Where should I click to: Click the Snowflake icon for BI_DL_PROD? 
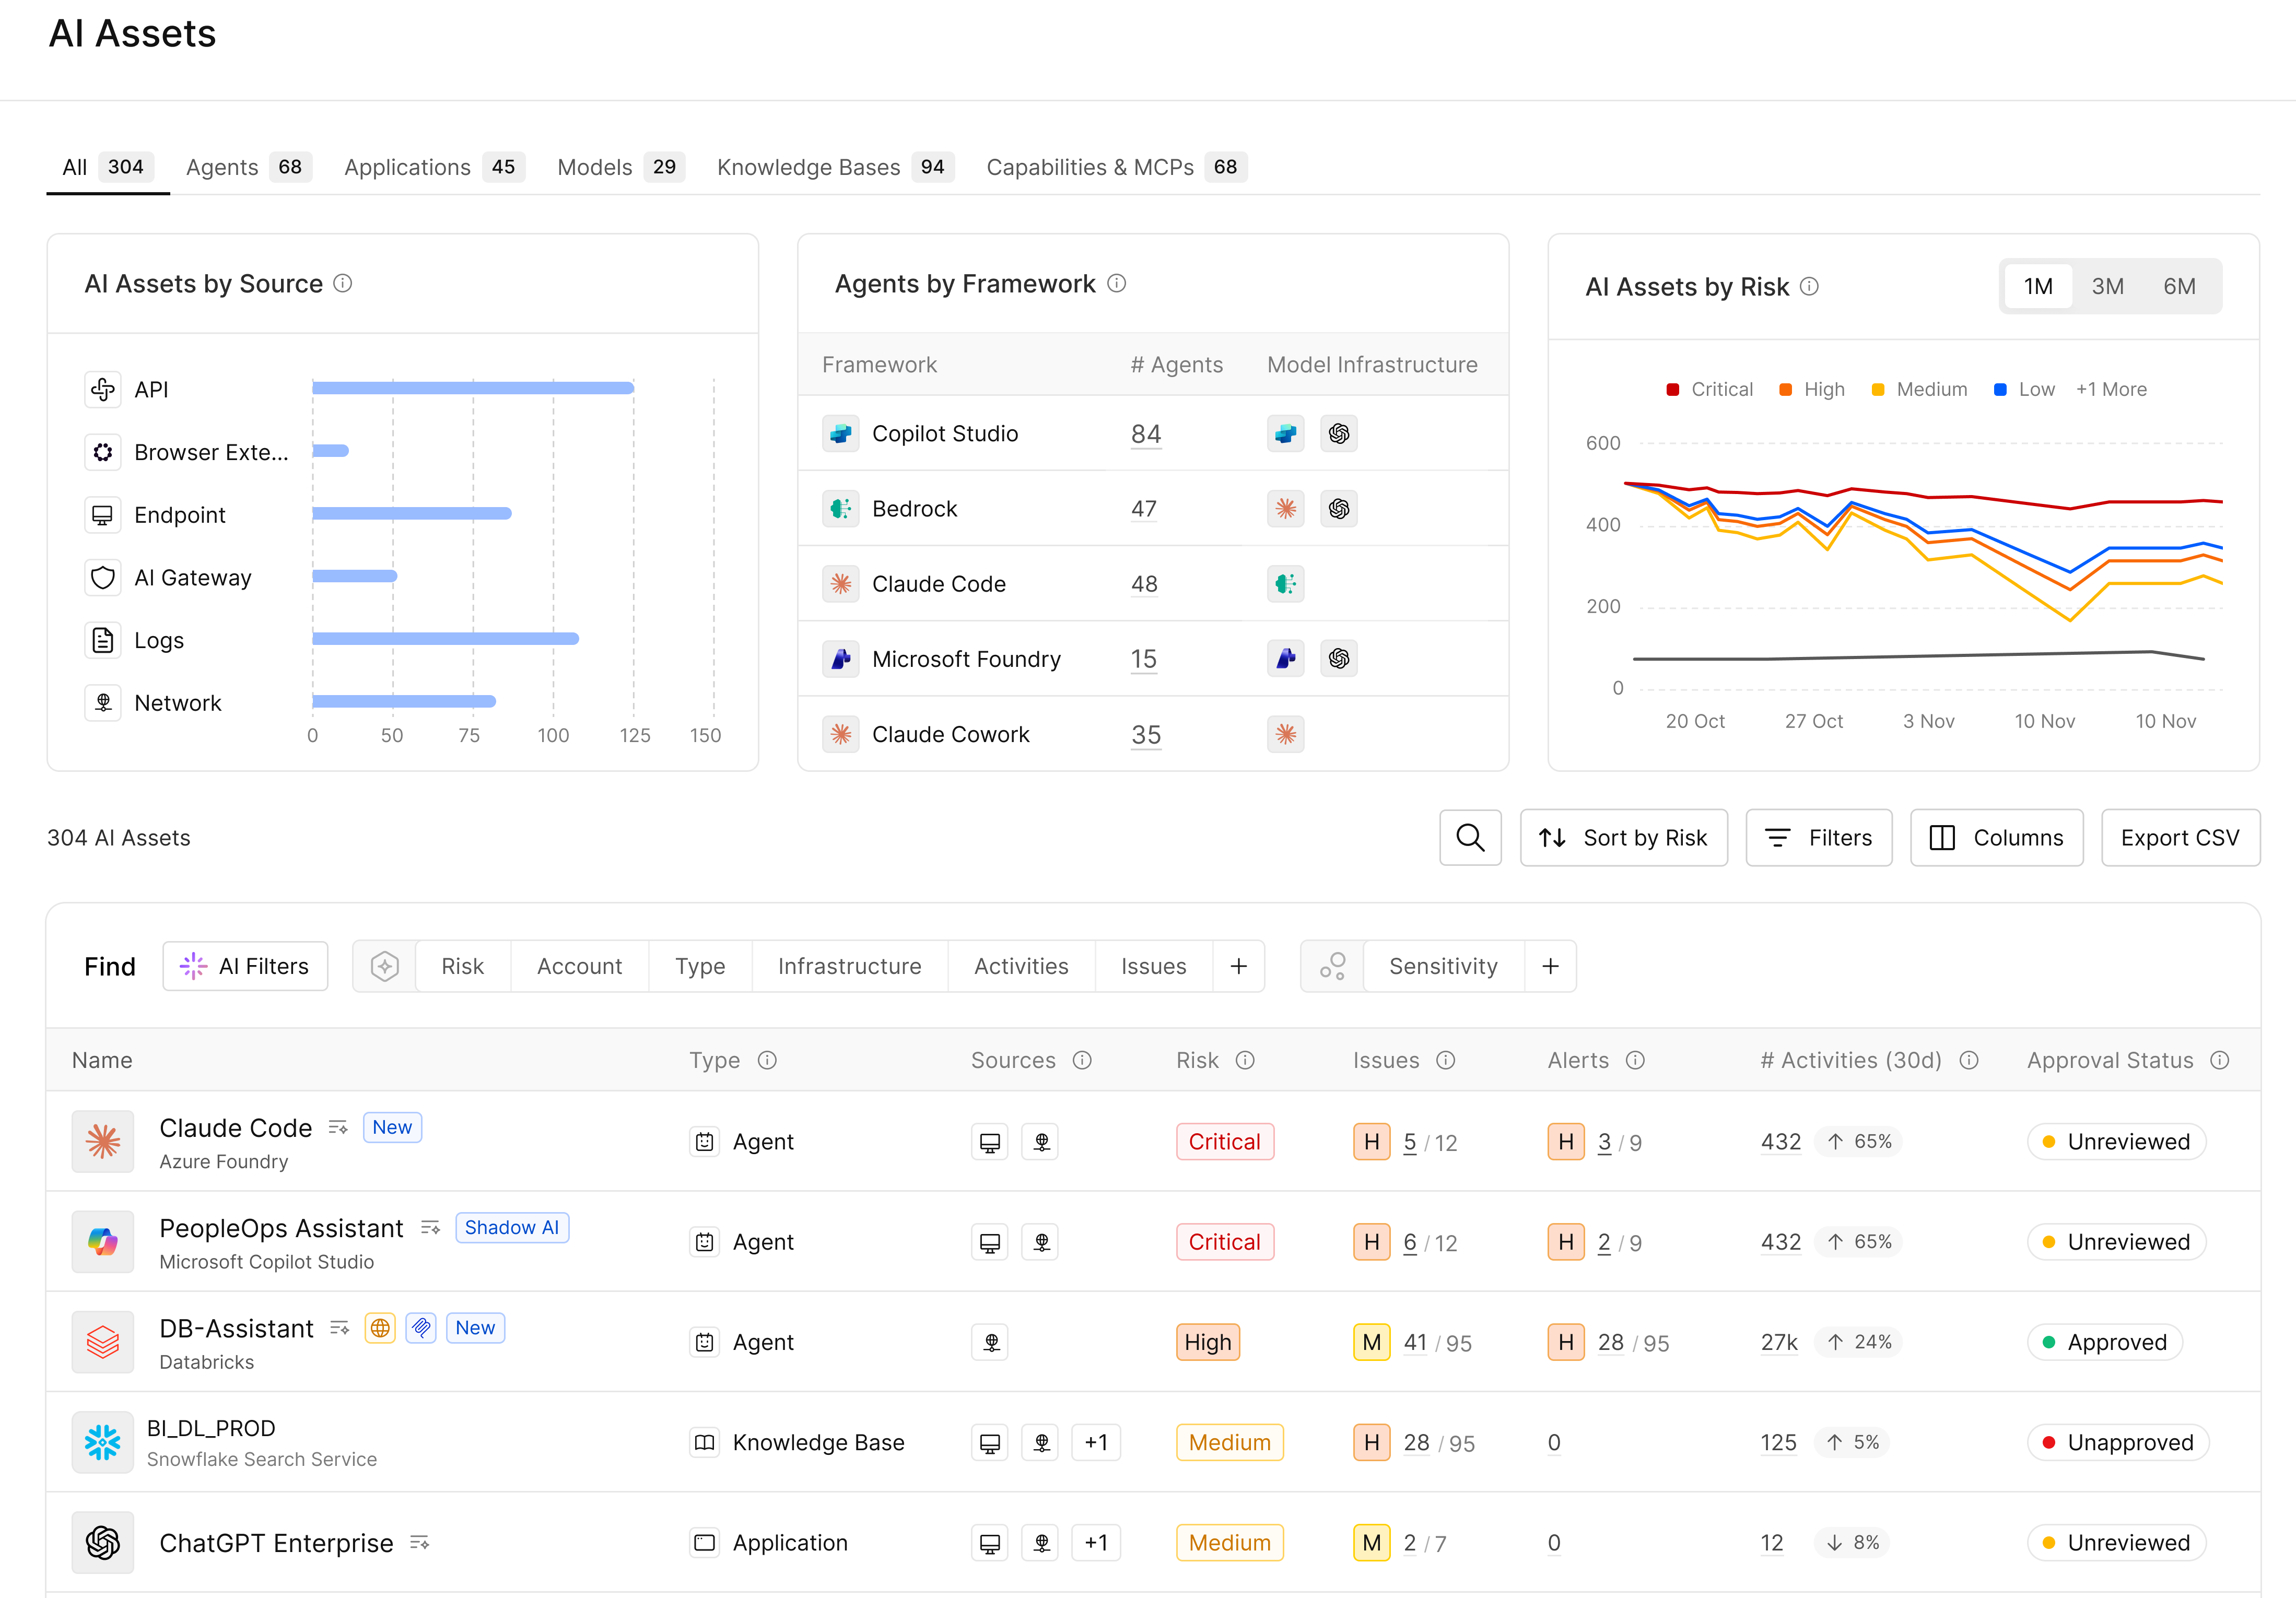point(103,1442)
